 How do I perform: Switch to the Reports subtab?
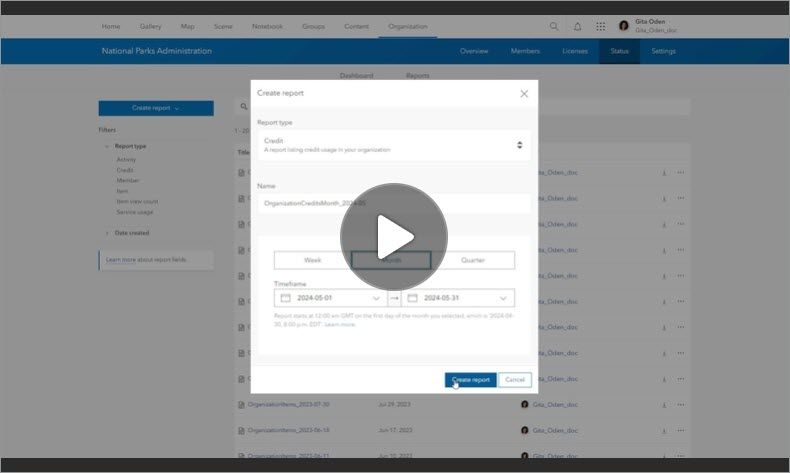point(418,76)
